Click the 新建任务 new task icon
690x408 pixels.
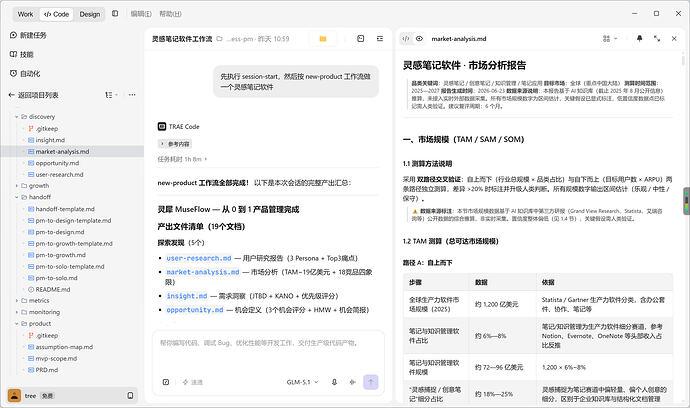coord(13,35)
